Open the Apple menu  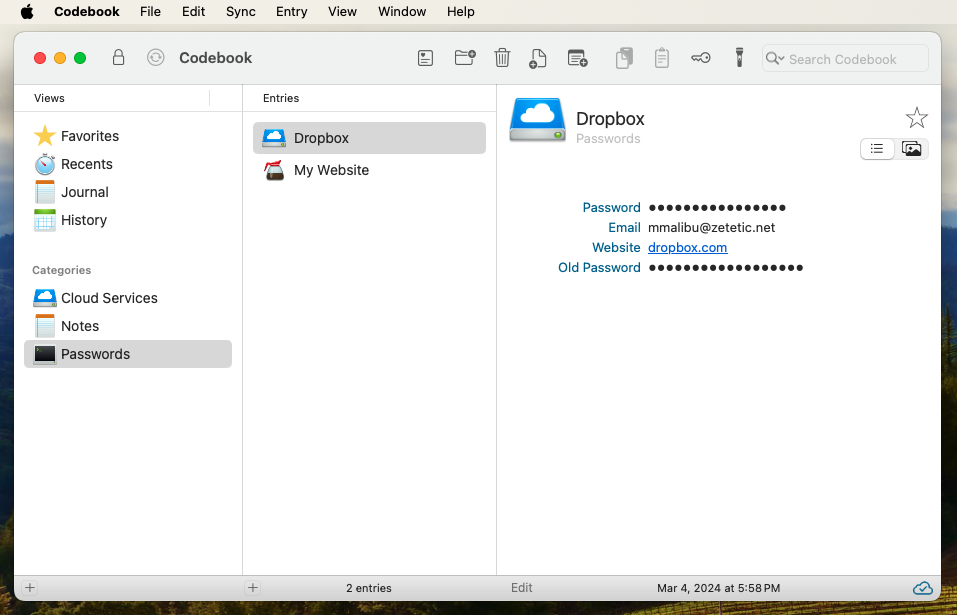[27, 12]
